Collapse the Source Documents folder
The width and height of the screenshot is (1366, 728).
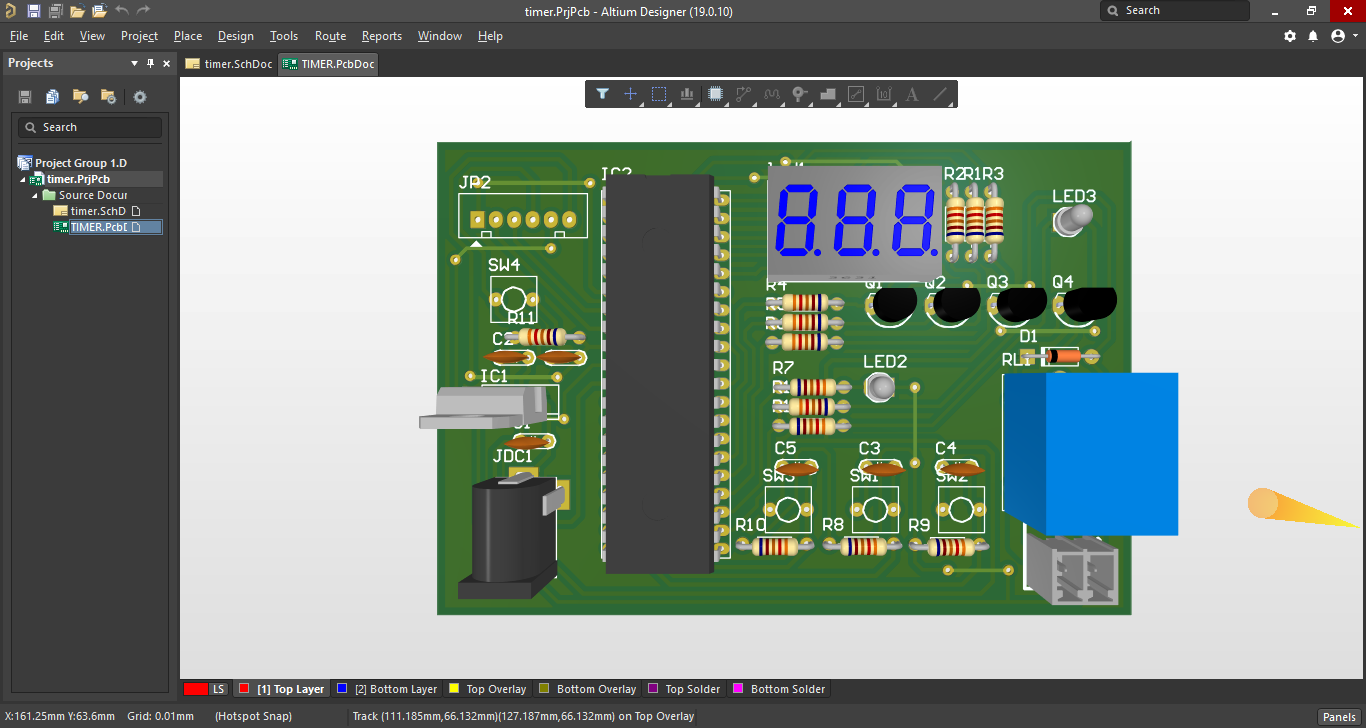point(35,195)
